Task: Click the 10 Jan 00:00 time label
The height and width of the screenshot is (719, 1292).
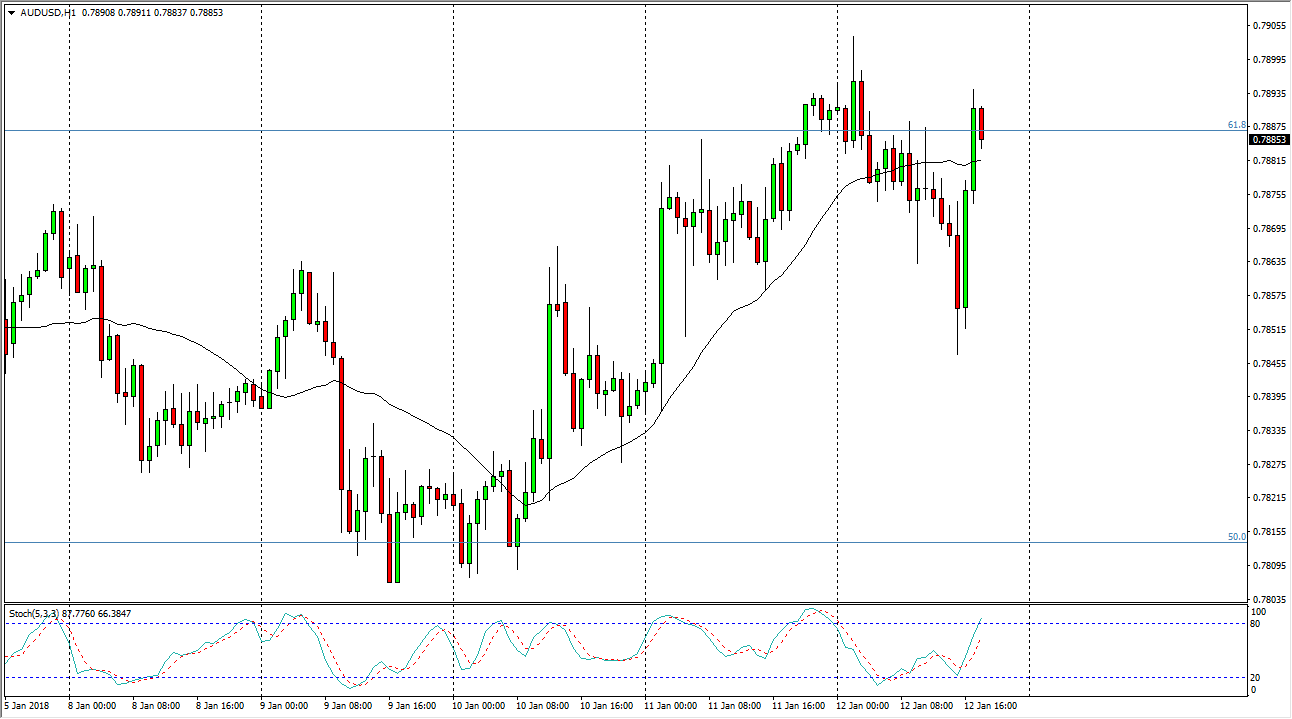Action: 477,705
